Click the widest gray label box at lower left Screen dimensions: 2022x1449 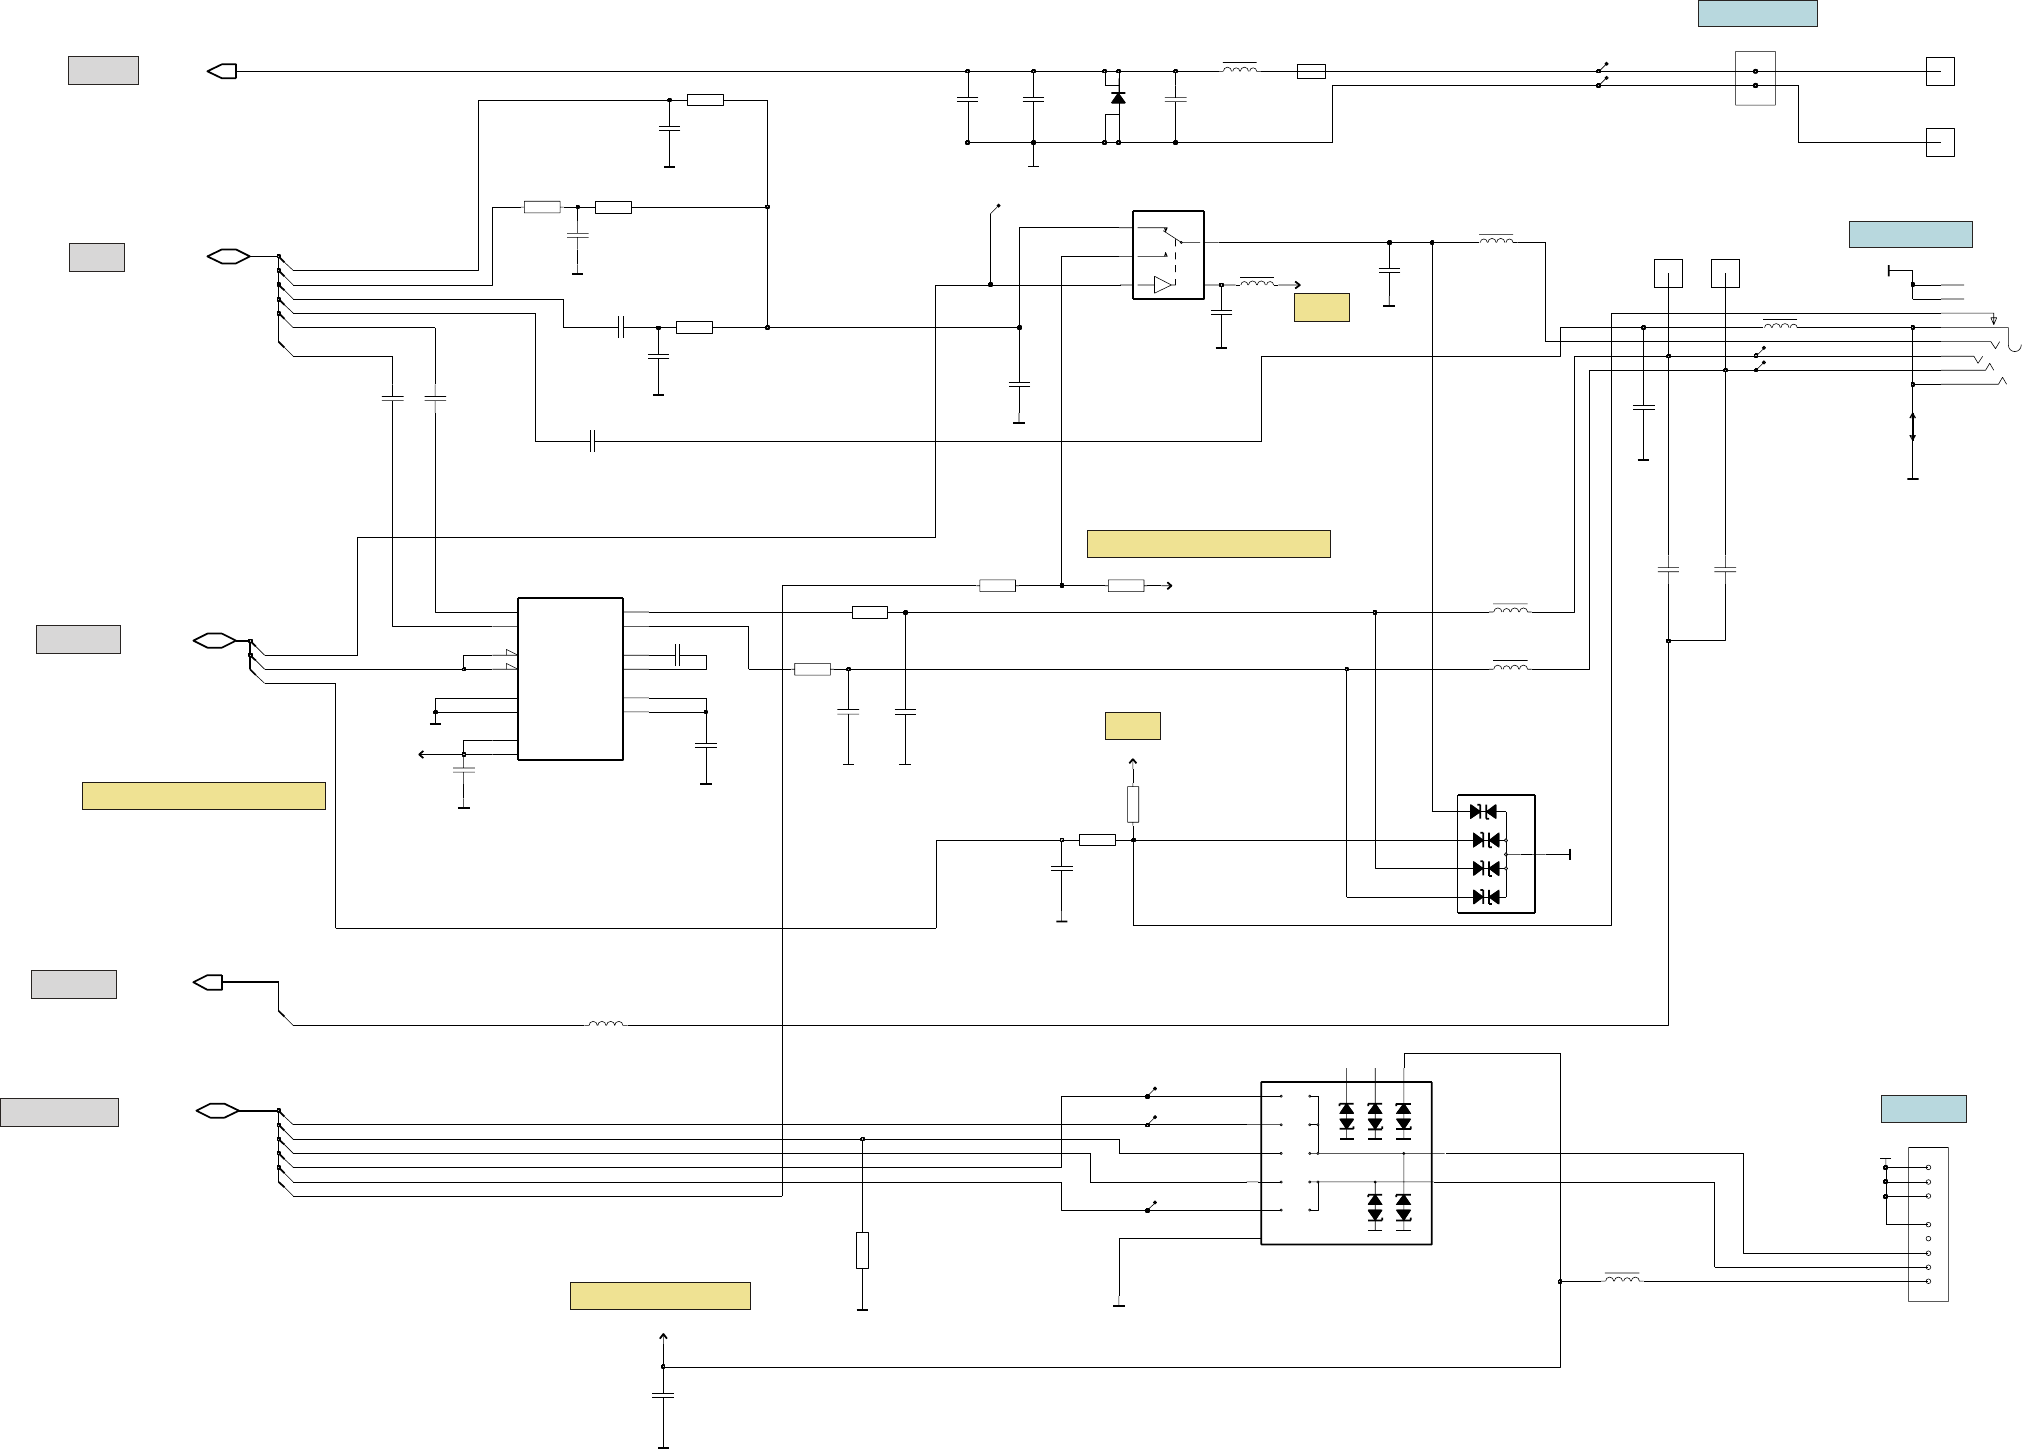click(x=59, y=1112)
